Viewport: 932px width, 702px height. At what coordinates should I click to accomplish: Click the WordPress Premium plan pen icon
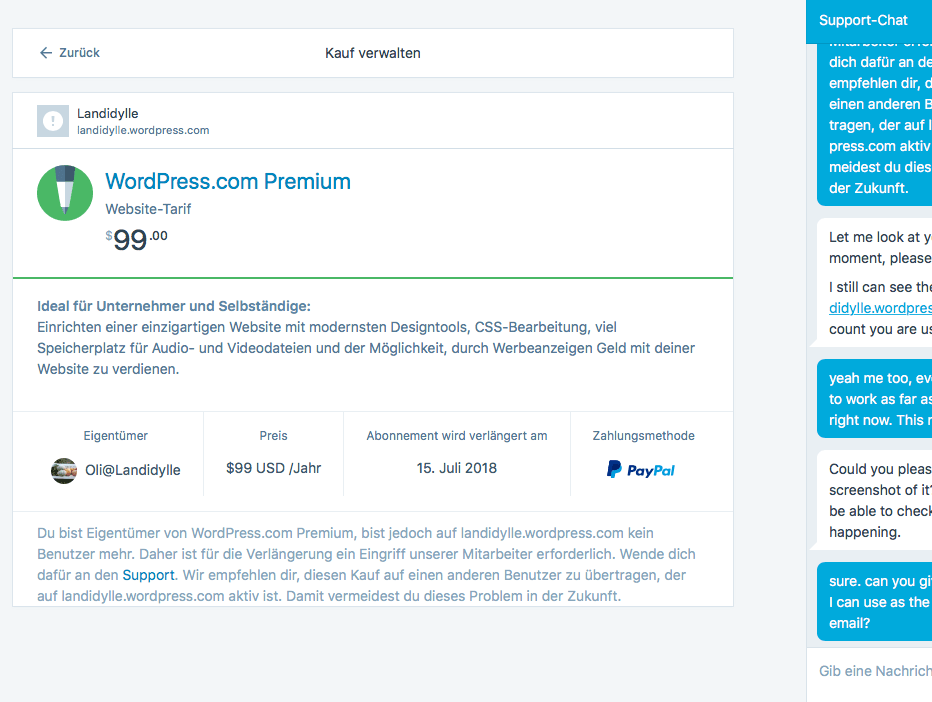pos(65,192)
